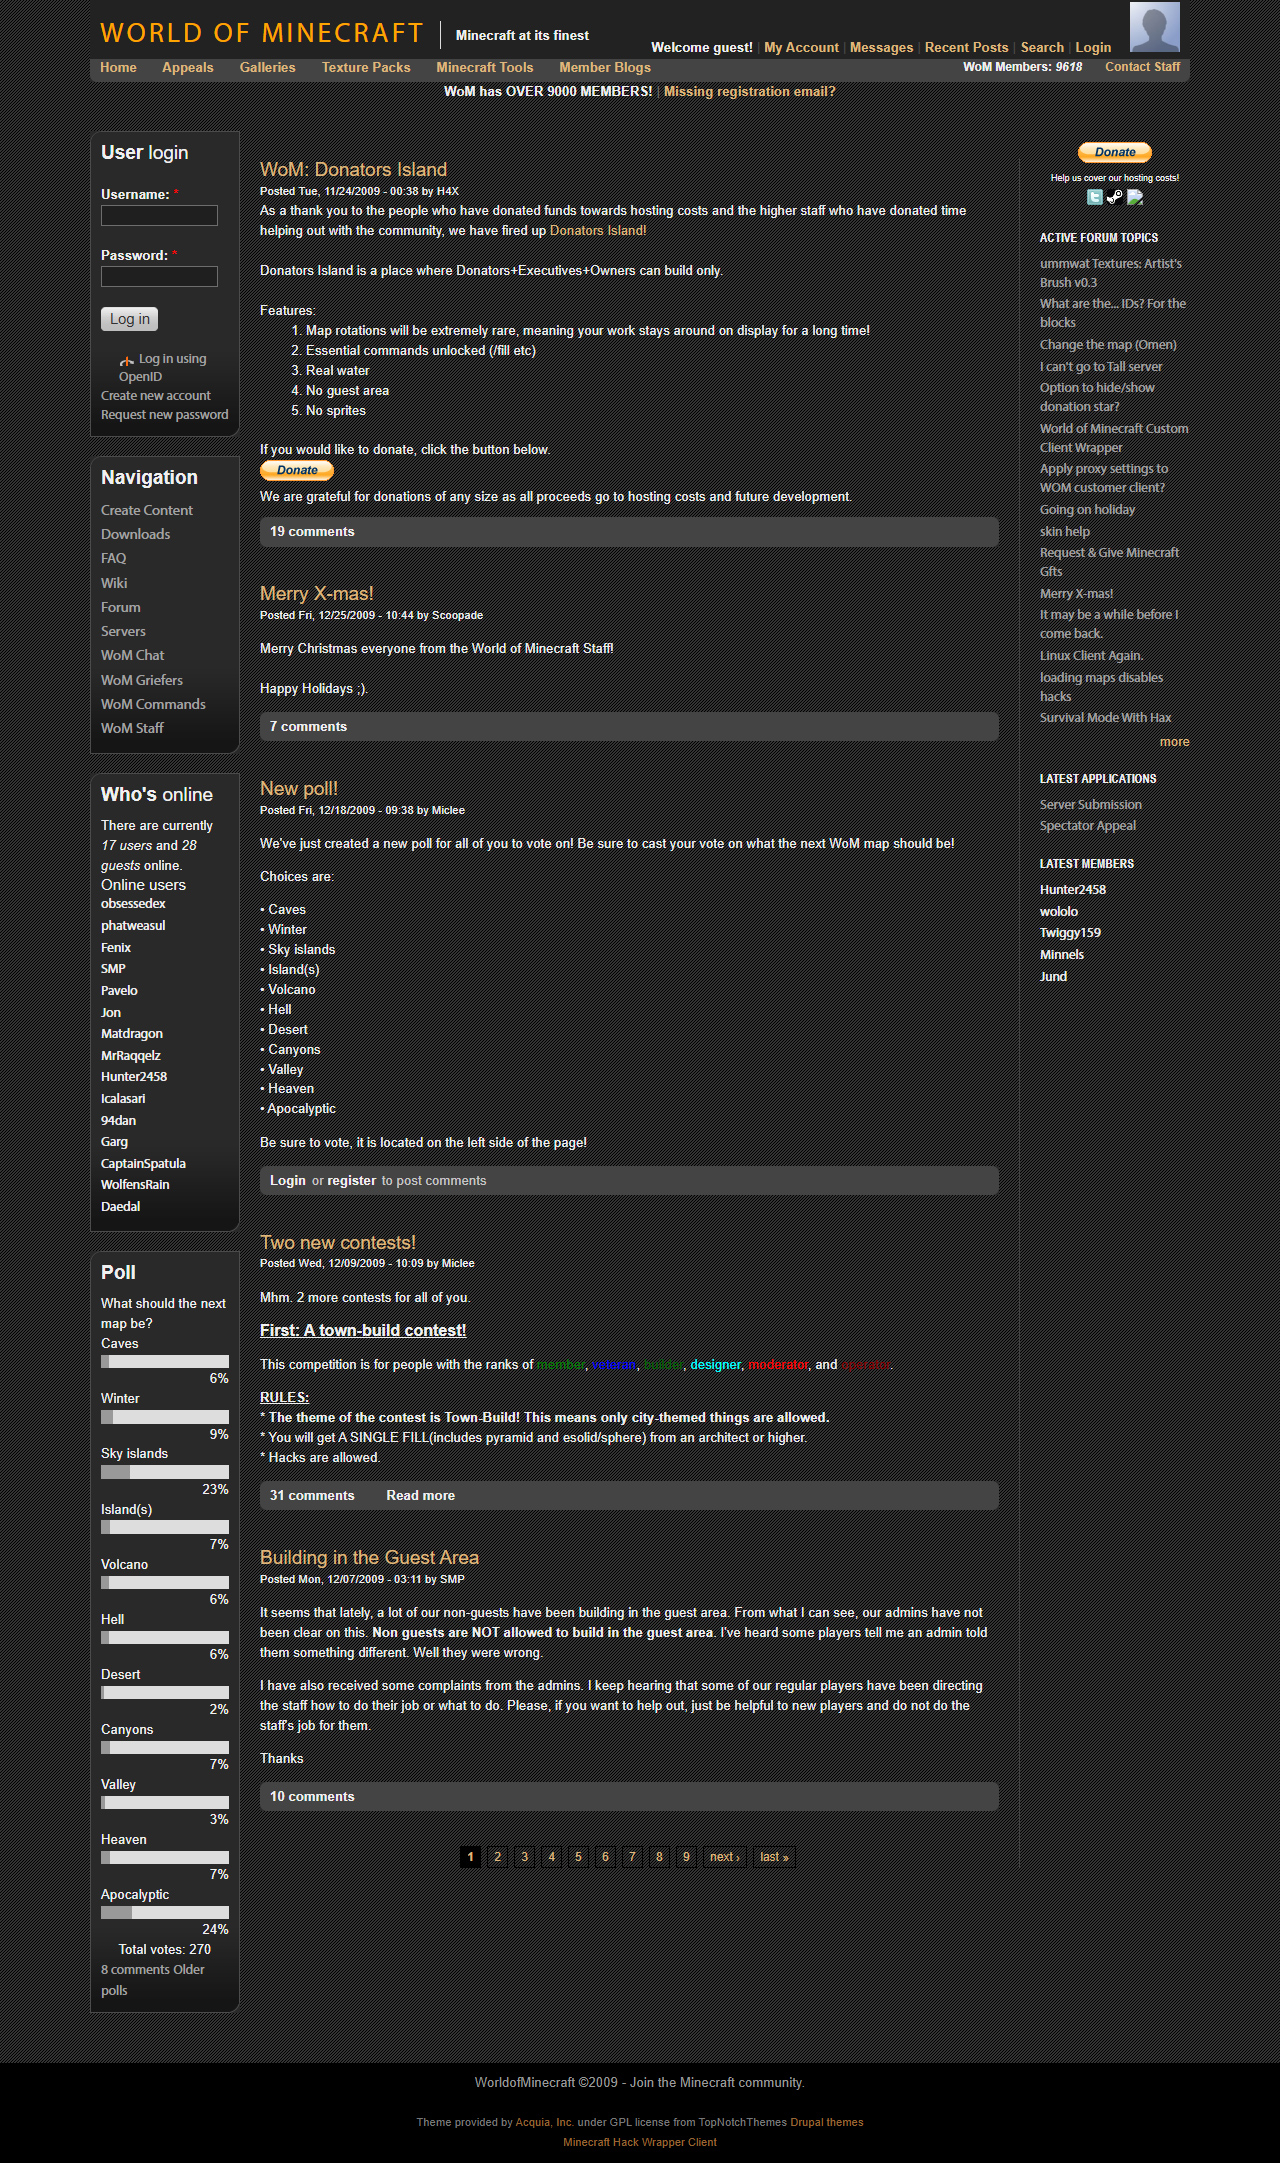Click the guest avatar in the header
The image size is (1280, 2163).
click(1155, 27)
